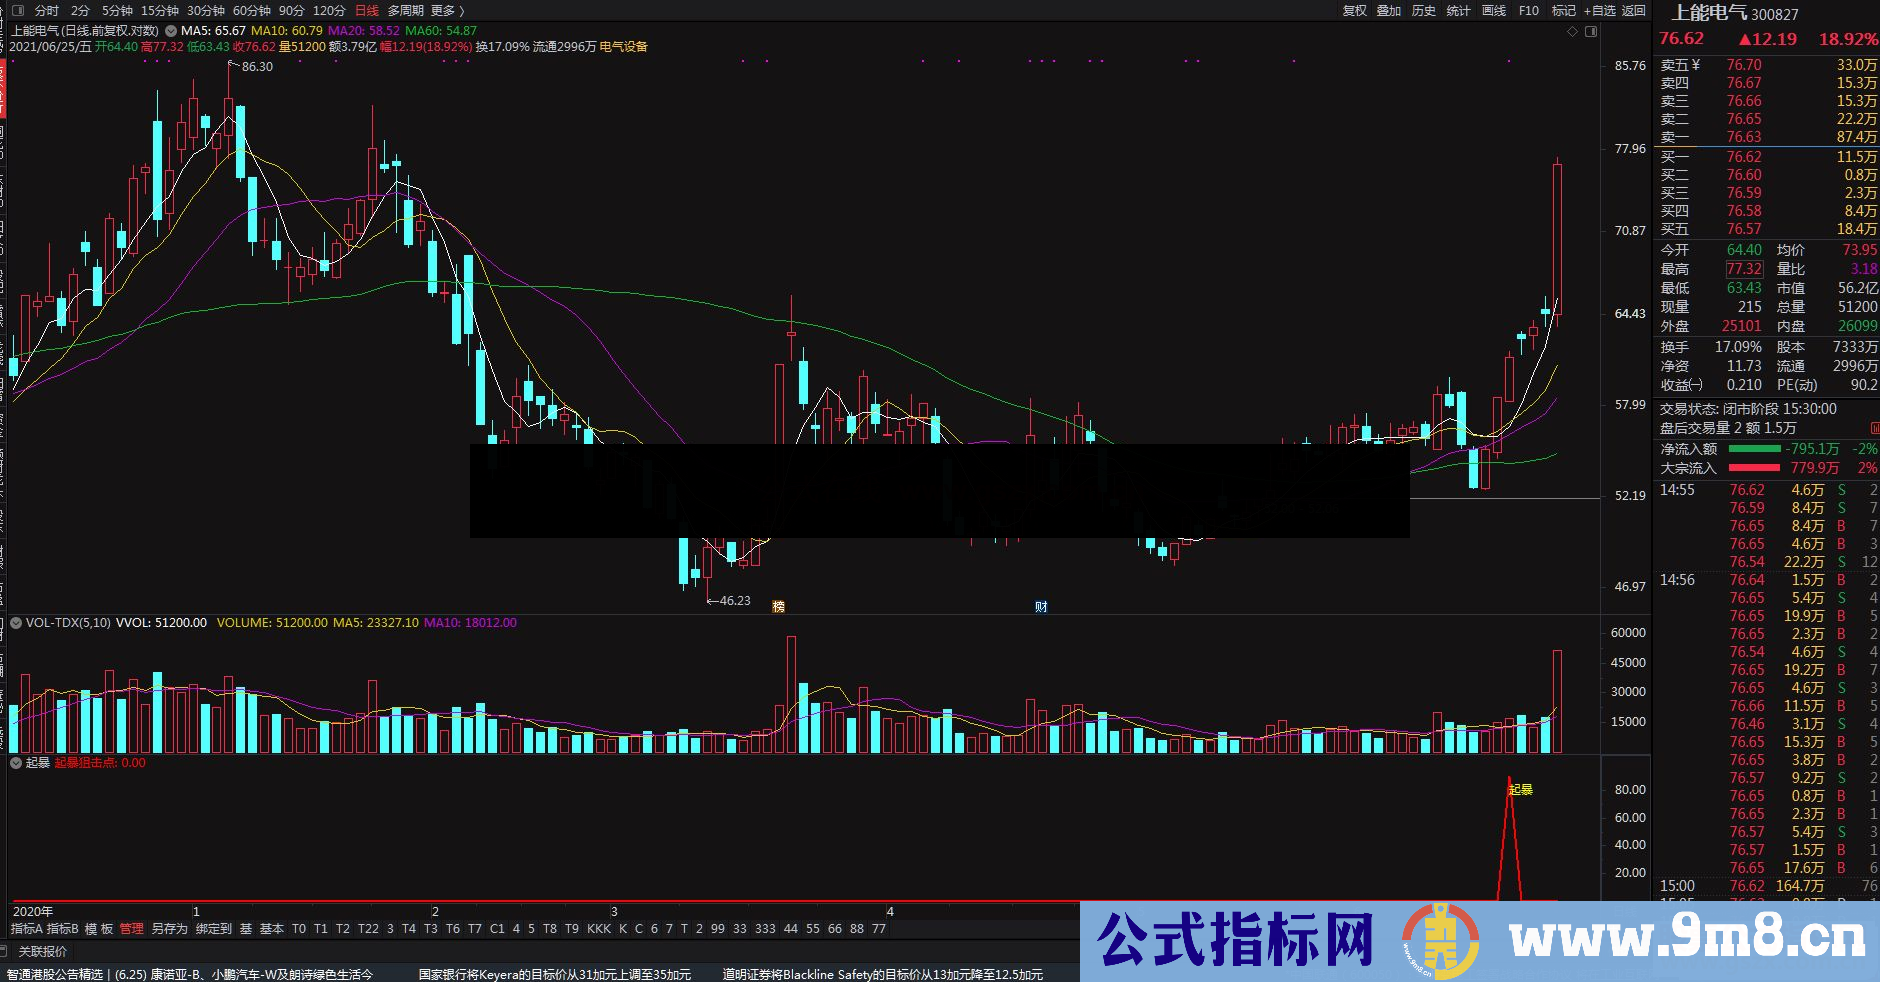Screen dimensions: 1880x982
Task: Toggle the side panel with split-view icon
Action: pyautogui.click(x=1591, y=31)
